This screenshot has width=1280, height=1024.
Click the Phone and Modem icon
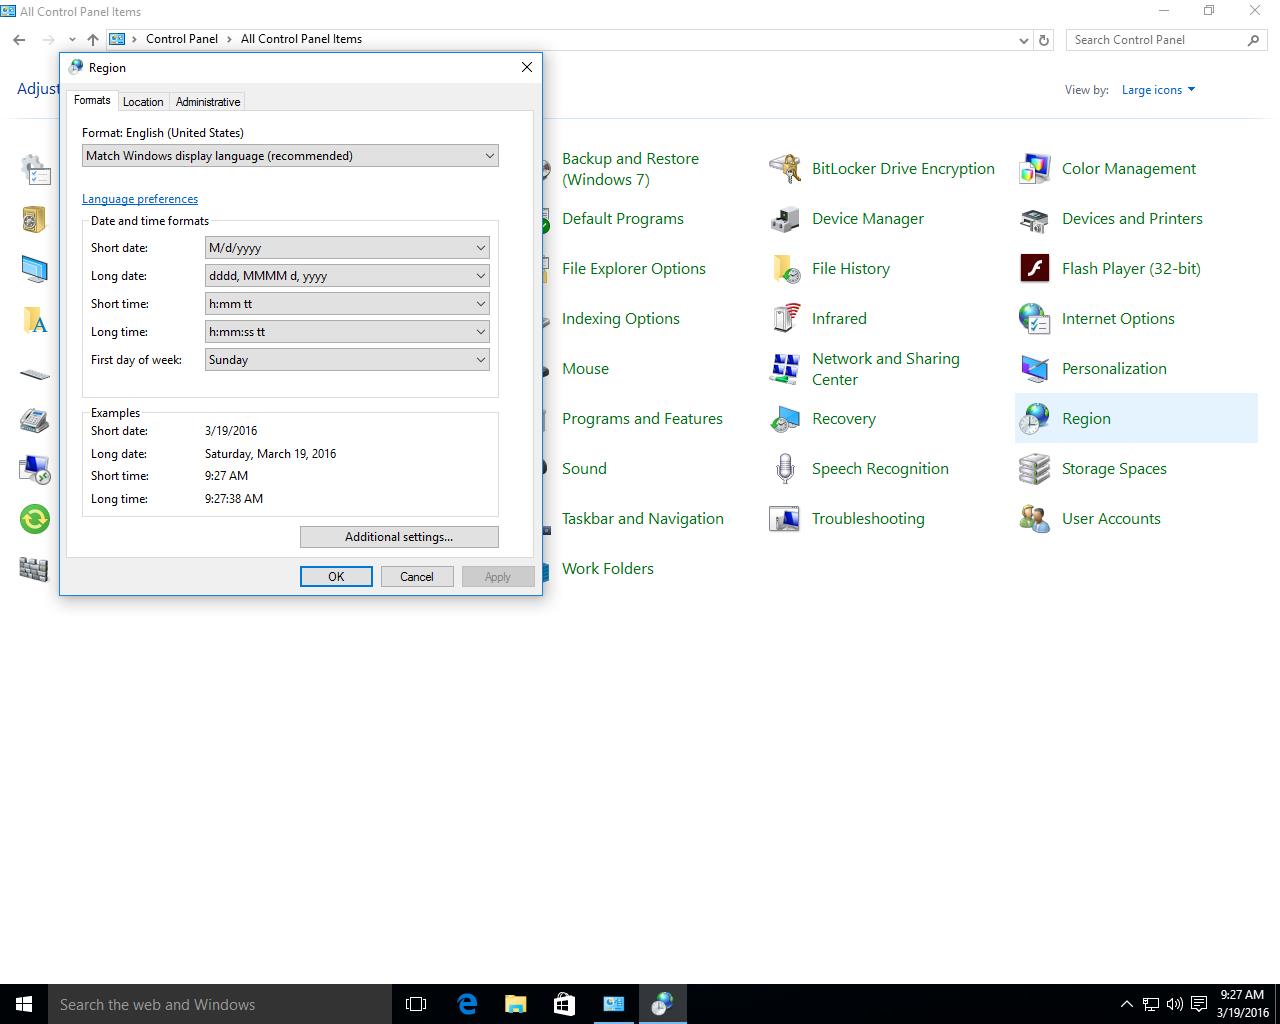[35, 419]
